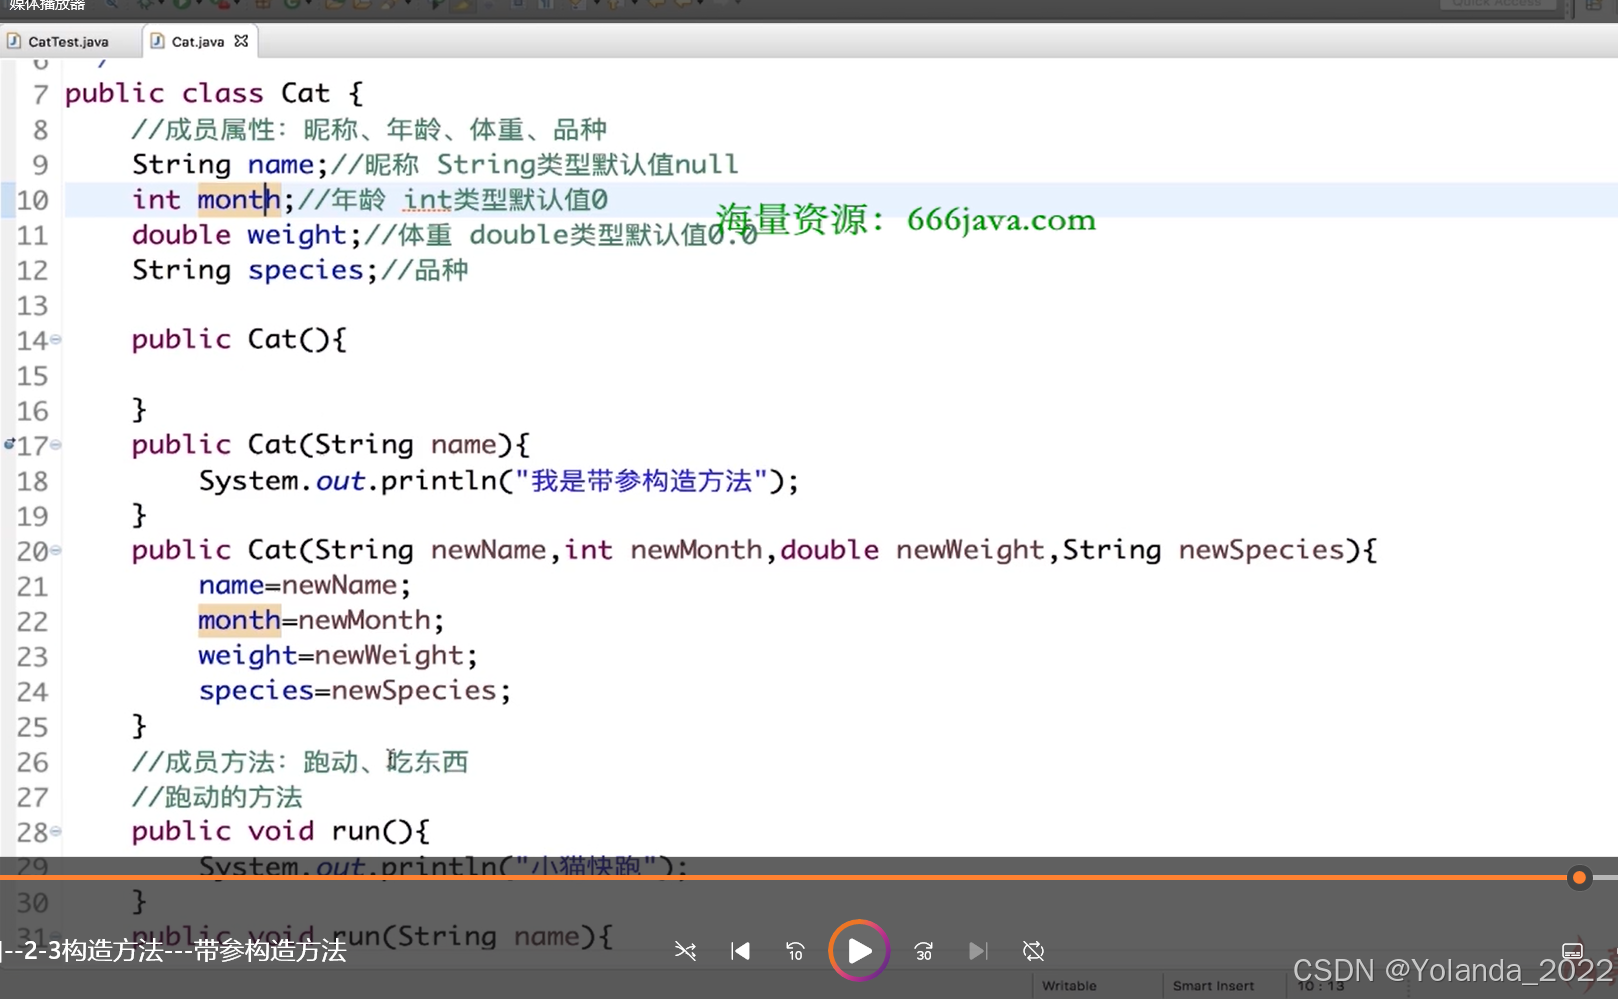Click 'Smart Insert' status bar entry
Image resolution: width=1618 pixels, height=999 pixels.
tap(1213, 986)
